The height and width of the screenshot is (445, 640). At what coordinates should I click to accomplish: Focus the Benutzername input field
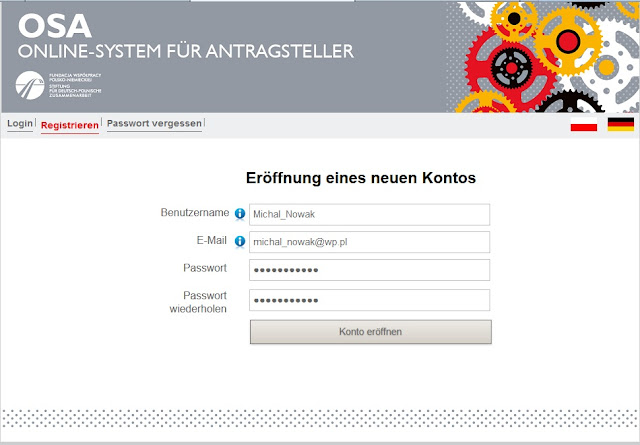pos(369,214)
